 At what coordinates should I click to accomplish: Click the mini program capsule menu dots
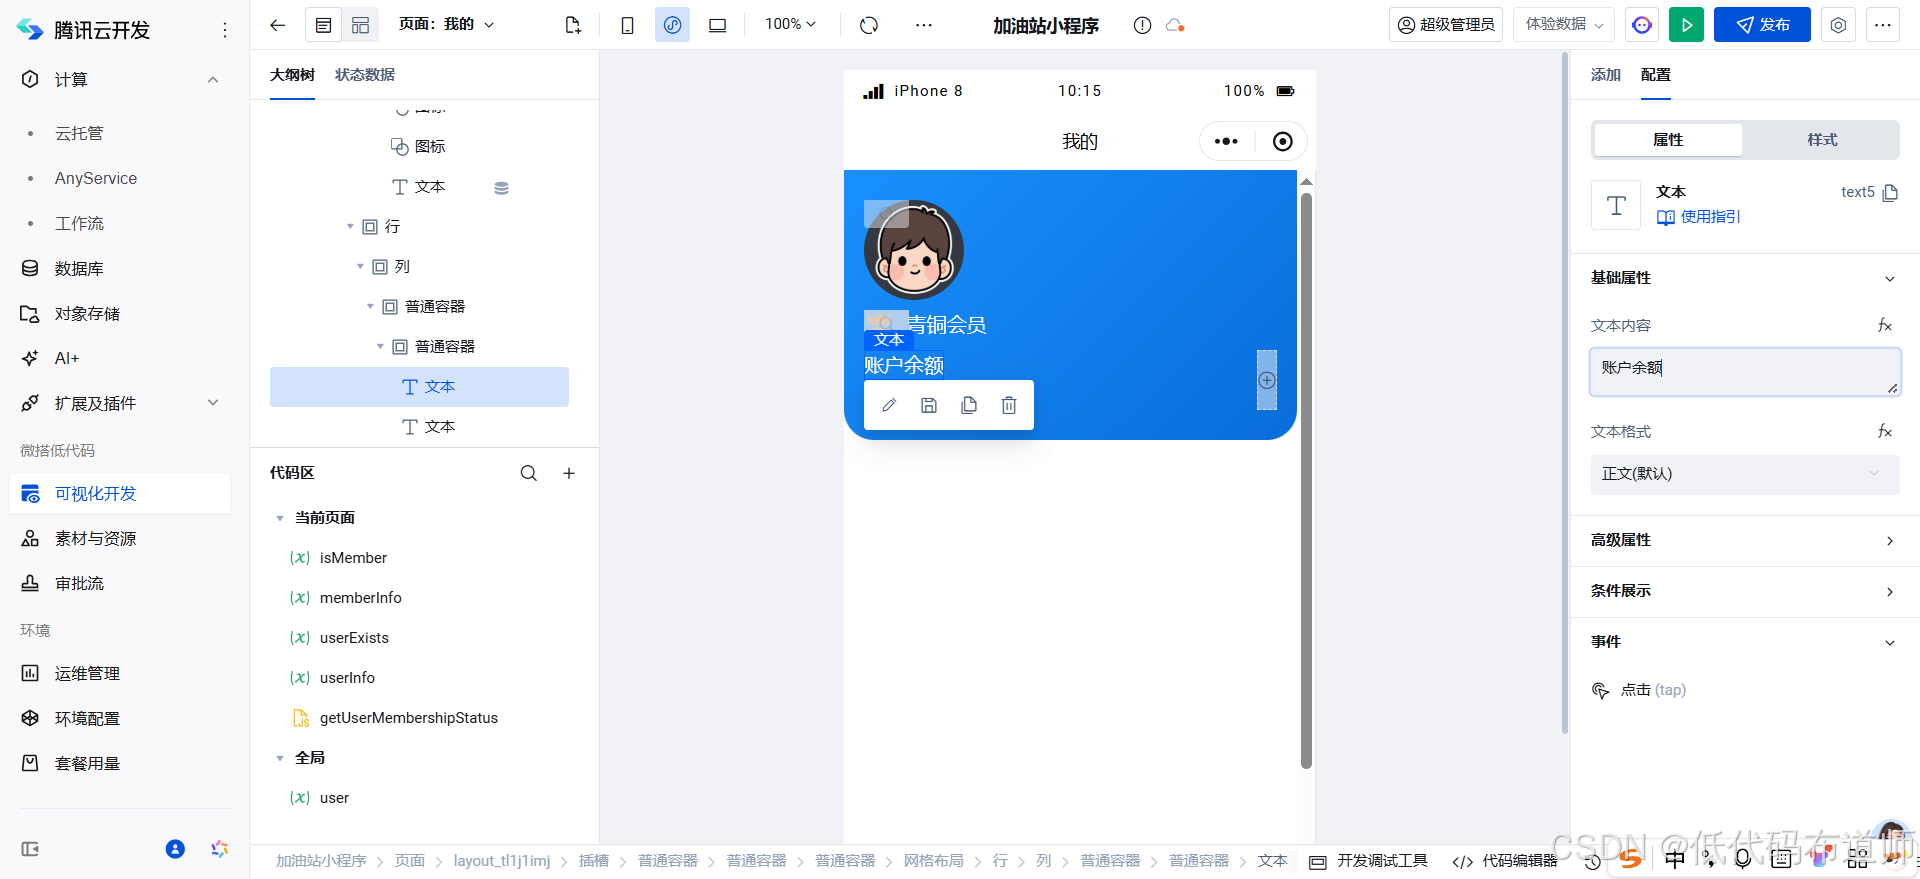pyautogui.click(x=1226, y=142)
